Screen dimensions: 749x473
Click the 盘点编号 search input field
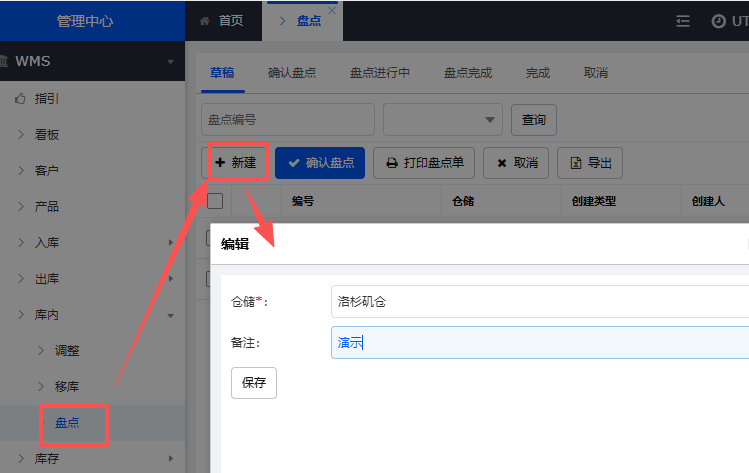pyautogui.click(x=287, y=119)
